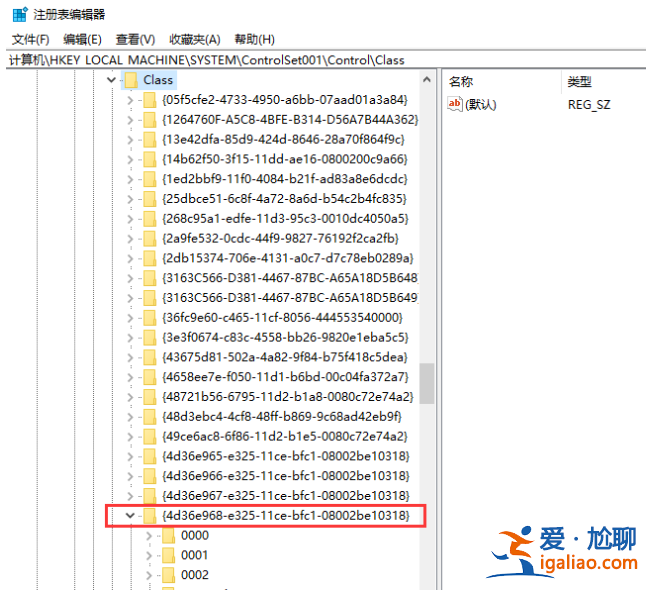Select the 0000 subkey label
This screenshot has height=590, width=650.
195,535
